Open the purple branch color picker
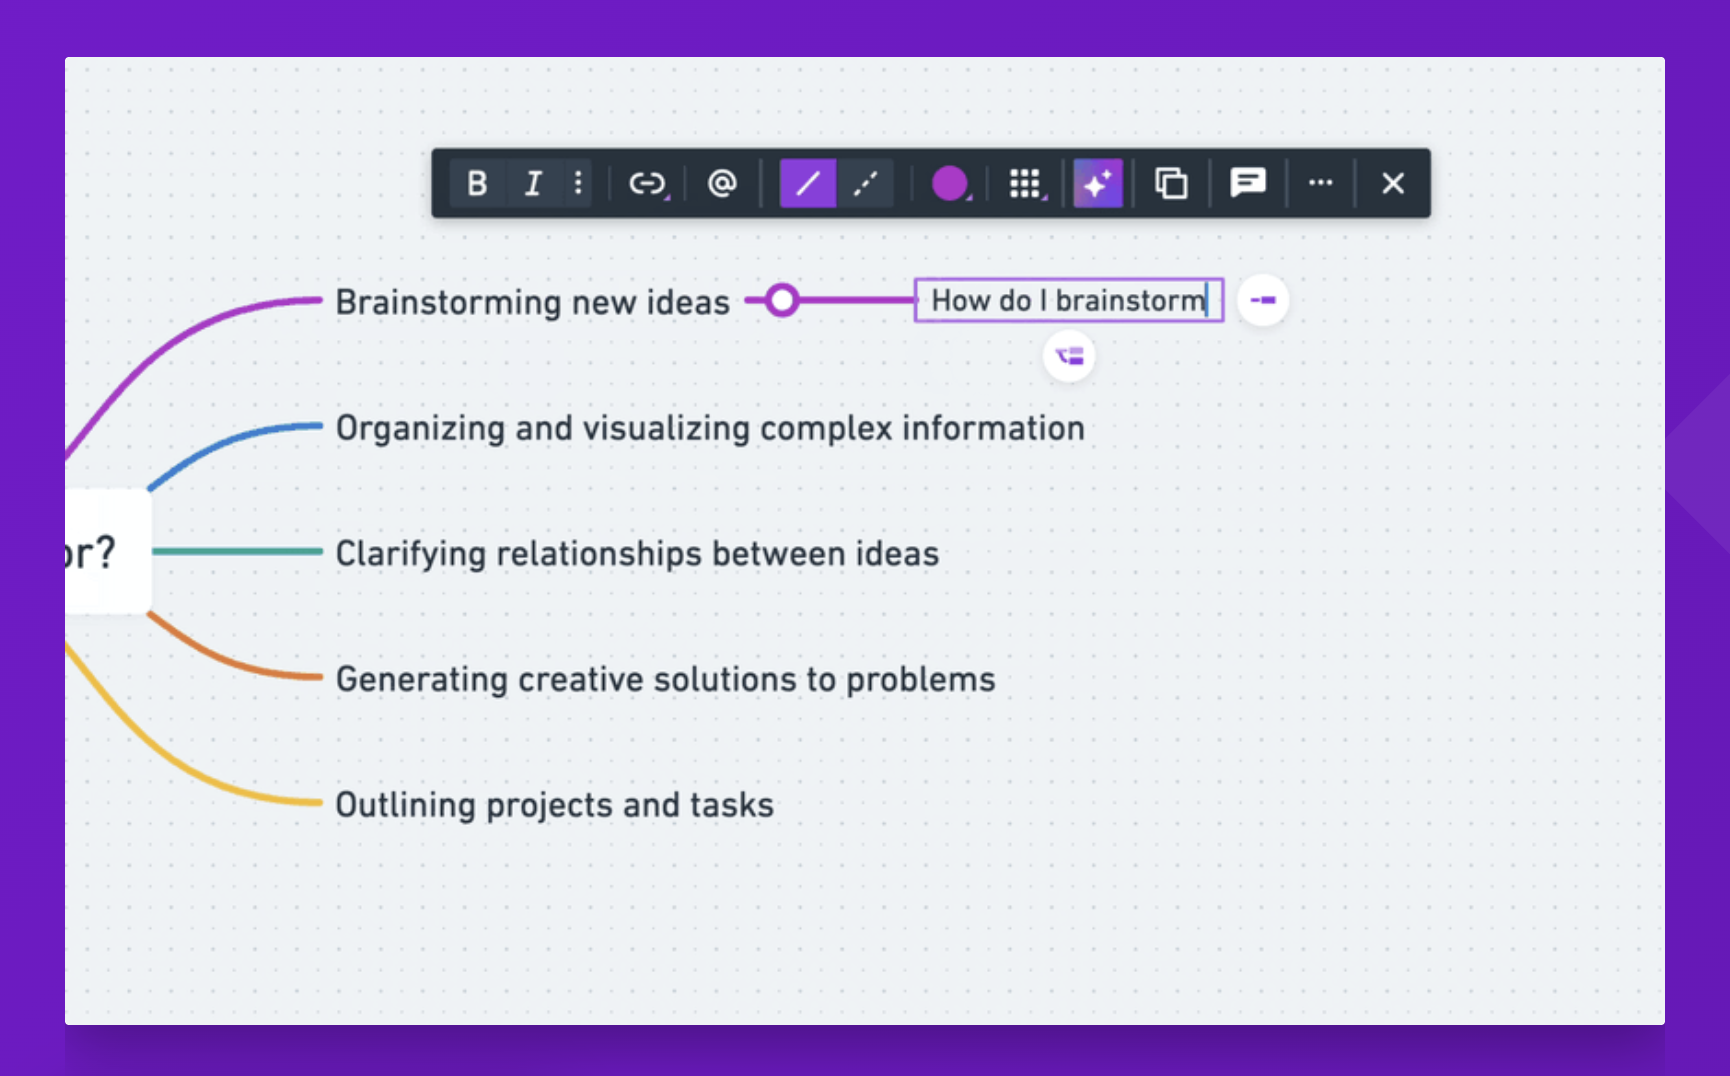 950,183
